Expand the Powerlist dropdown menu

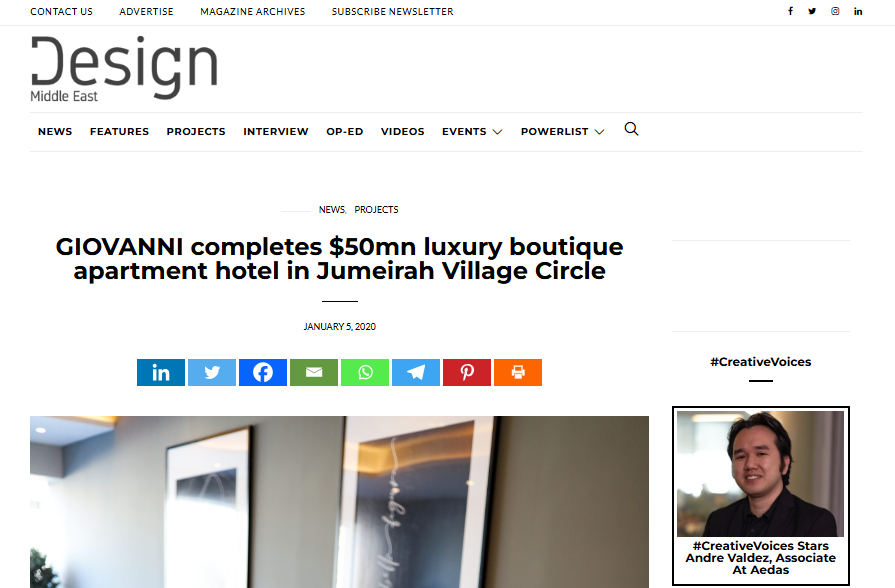pos(562,131)
